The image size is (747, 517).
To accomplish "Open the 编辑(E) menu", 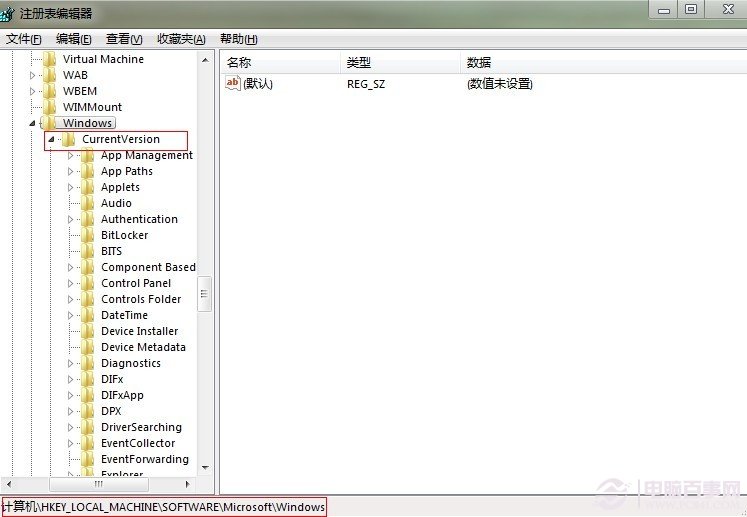I will pyautogui.click(x=73, y=39).
